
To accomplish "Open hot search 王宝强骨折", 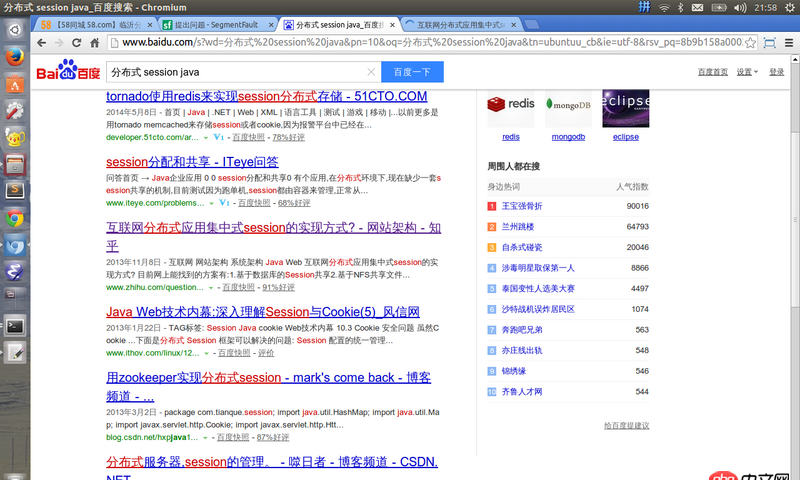I will [522, 206].
